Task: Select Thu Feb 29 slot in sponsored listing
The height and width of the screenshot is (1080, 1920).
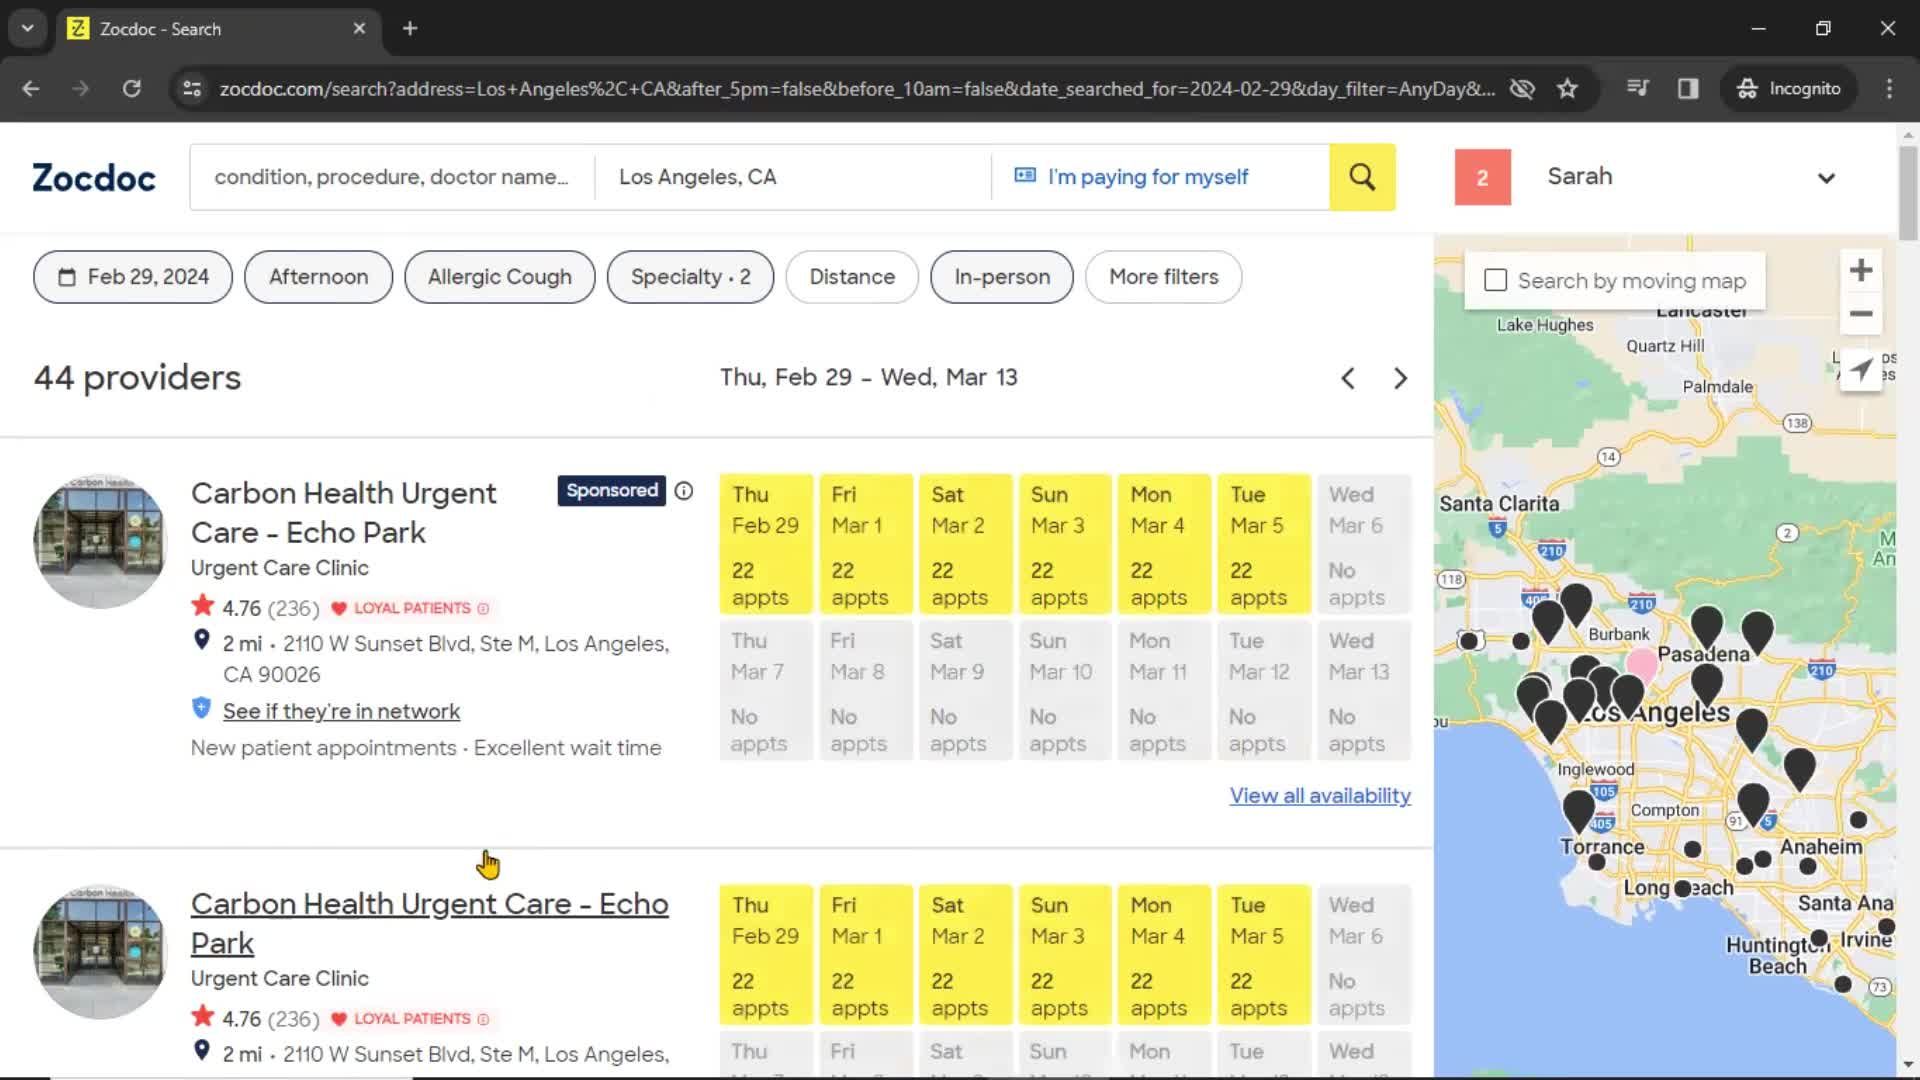Action: pos(765,544)
